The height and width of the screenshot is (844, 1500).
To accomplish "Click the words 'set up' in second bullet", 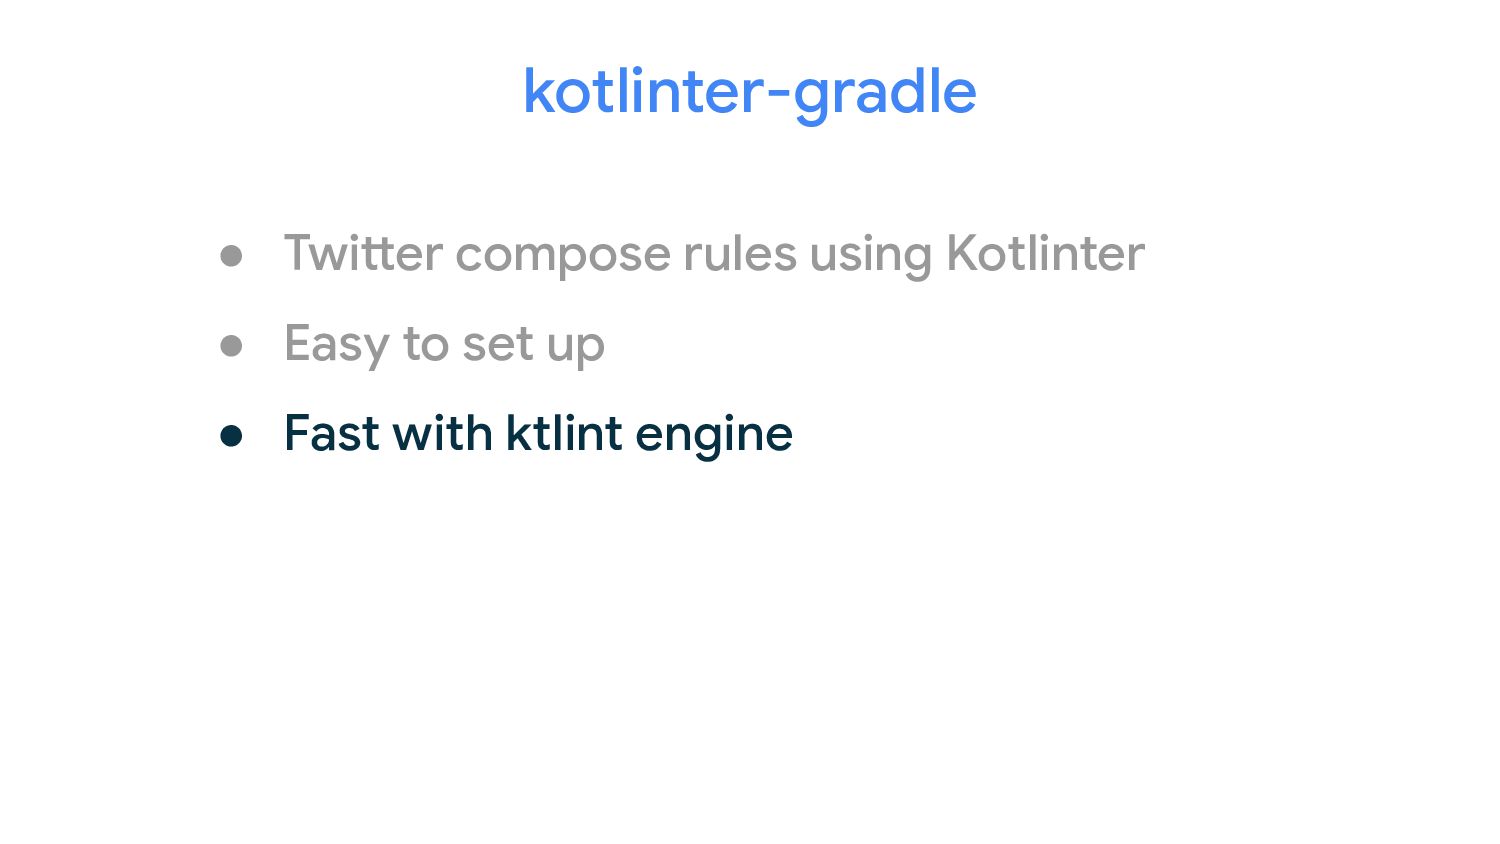I will pos(533,347).
